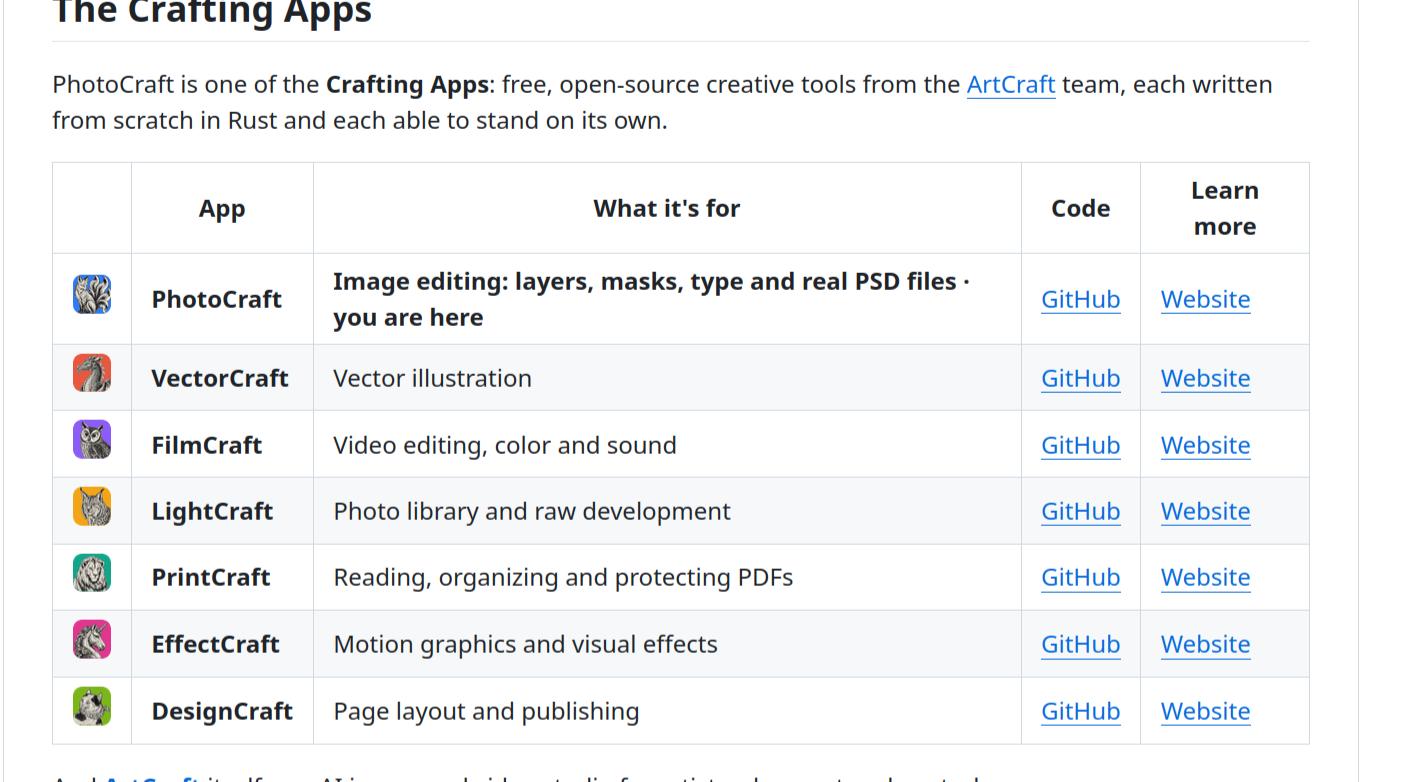
Task: Click the "EffectCraft" app name cell
Action: 222,644
